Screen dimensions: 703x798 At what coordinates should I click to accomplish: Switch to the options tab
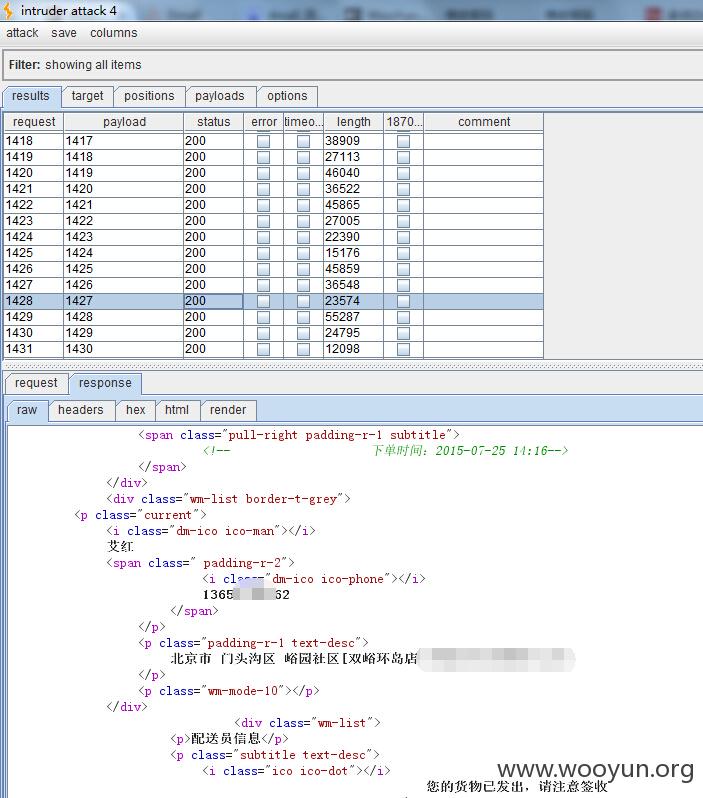point(287,96)
